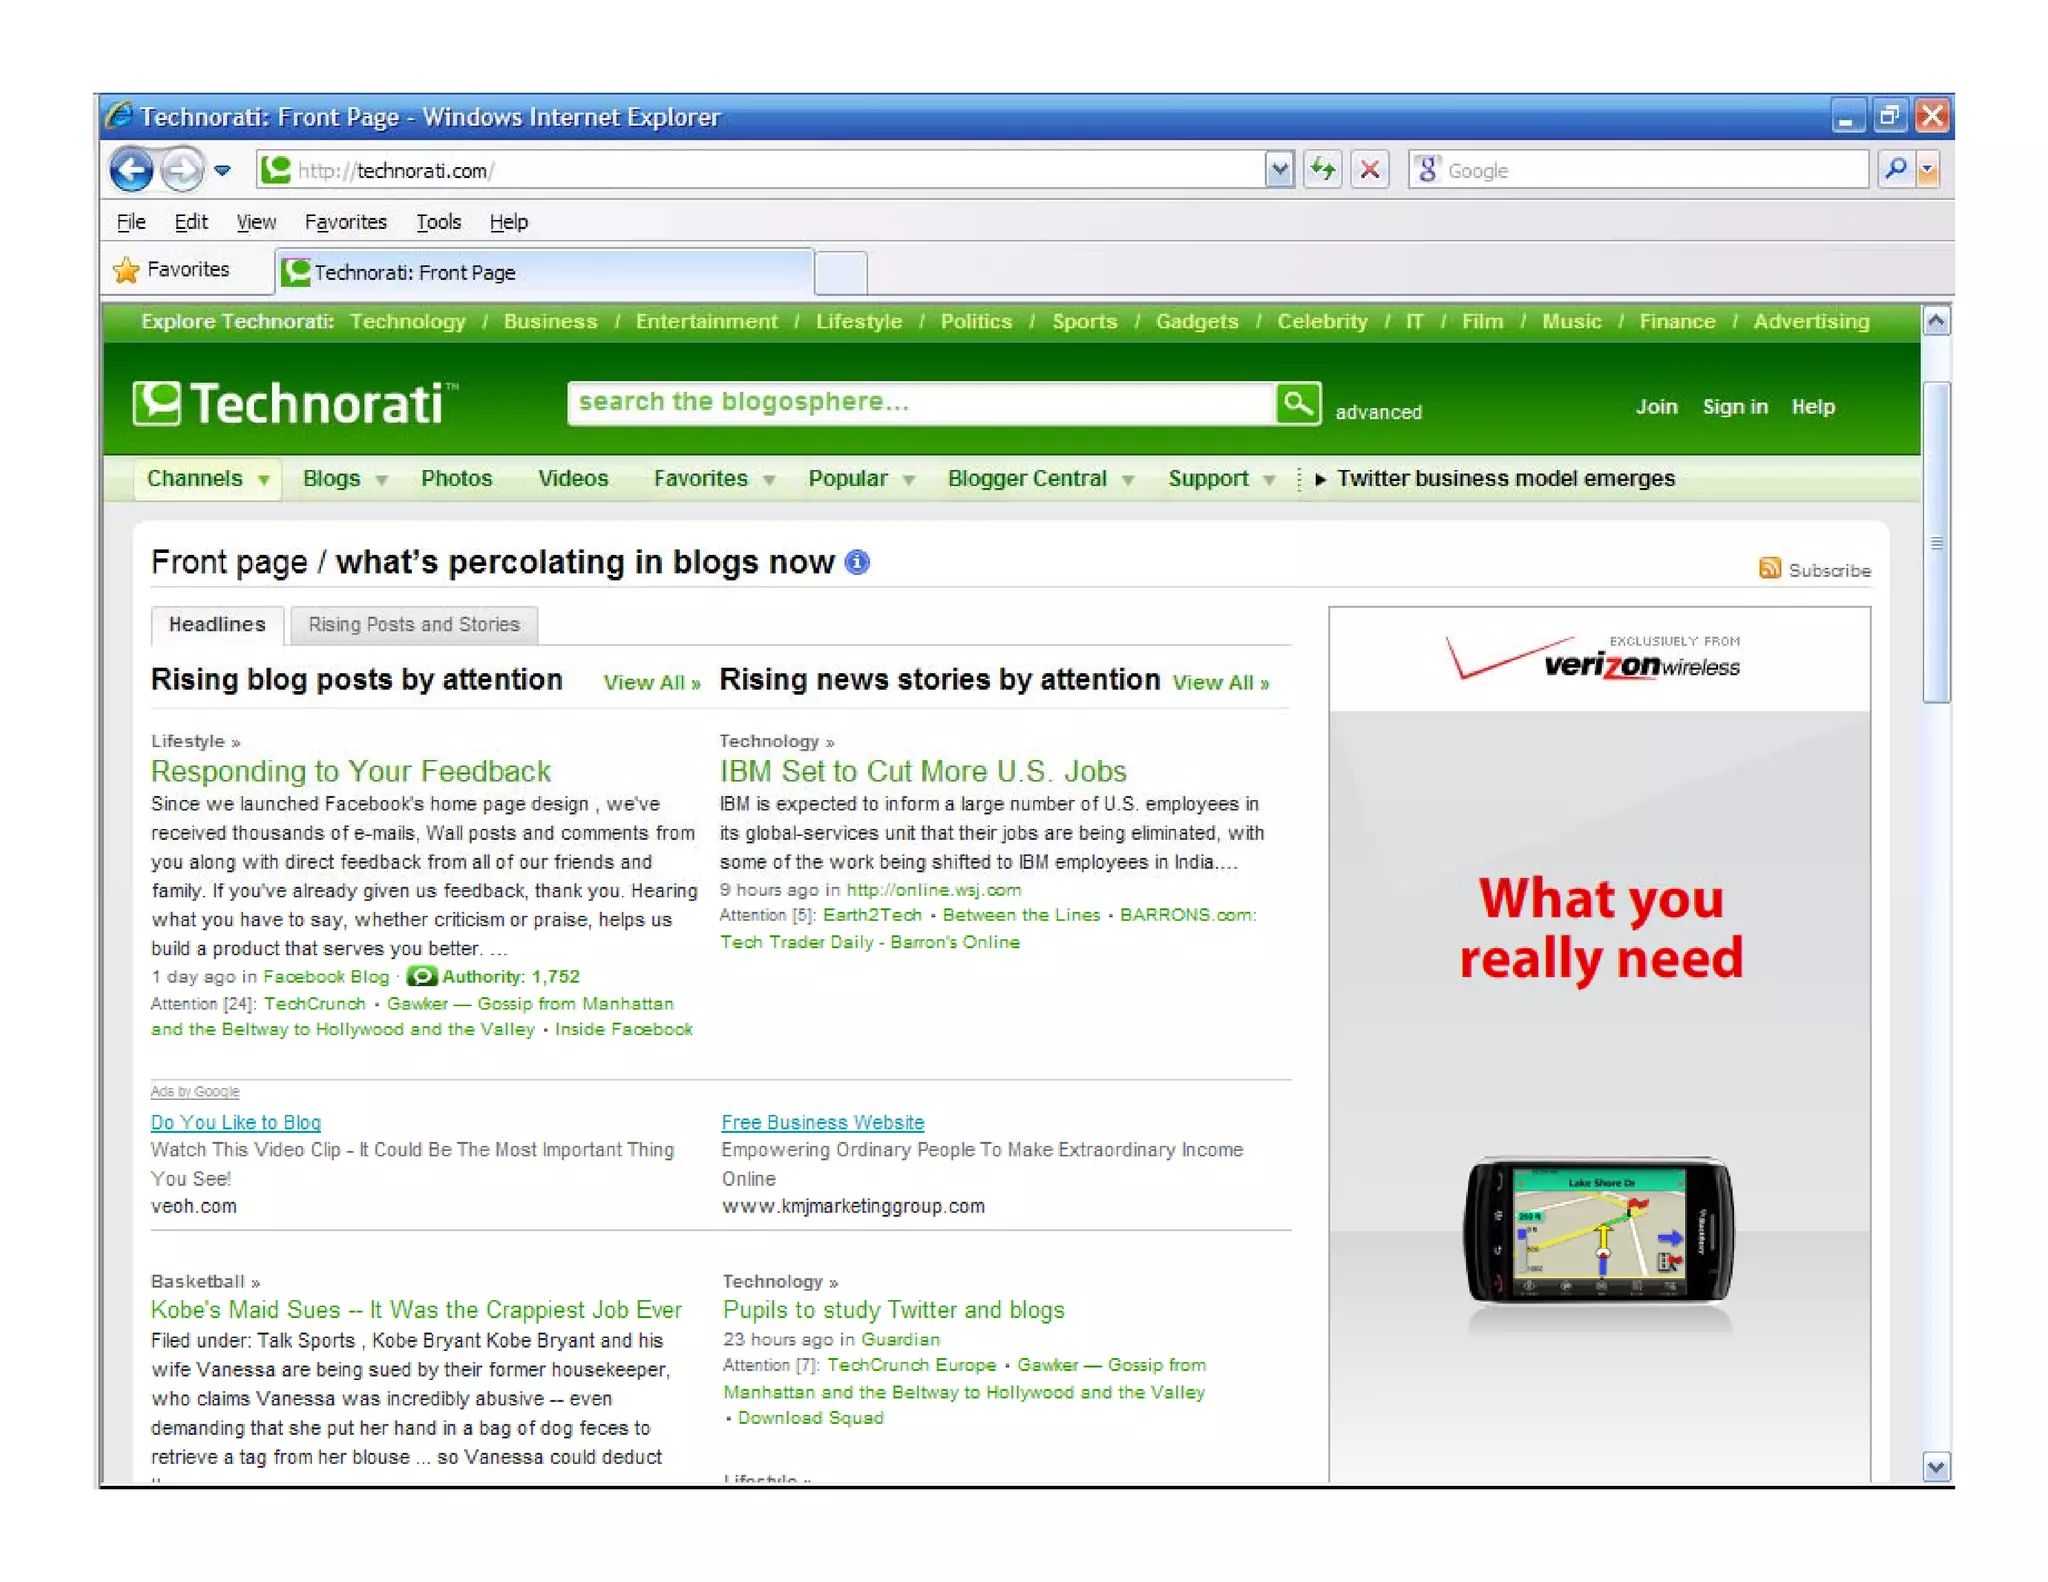Open the advanced search link
The image size is (2048, 1582).
point(1378,412)
